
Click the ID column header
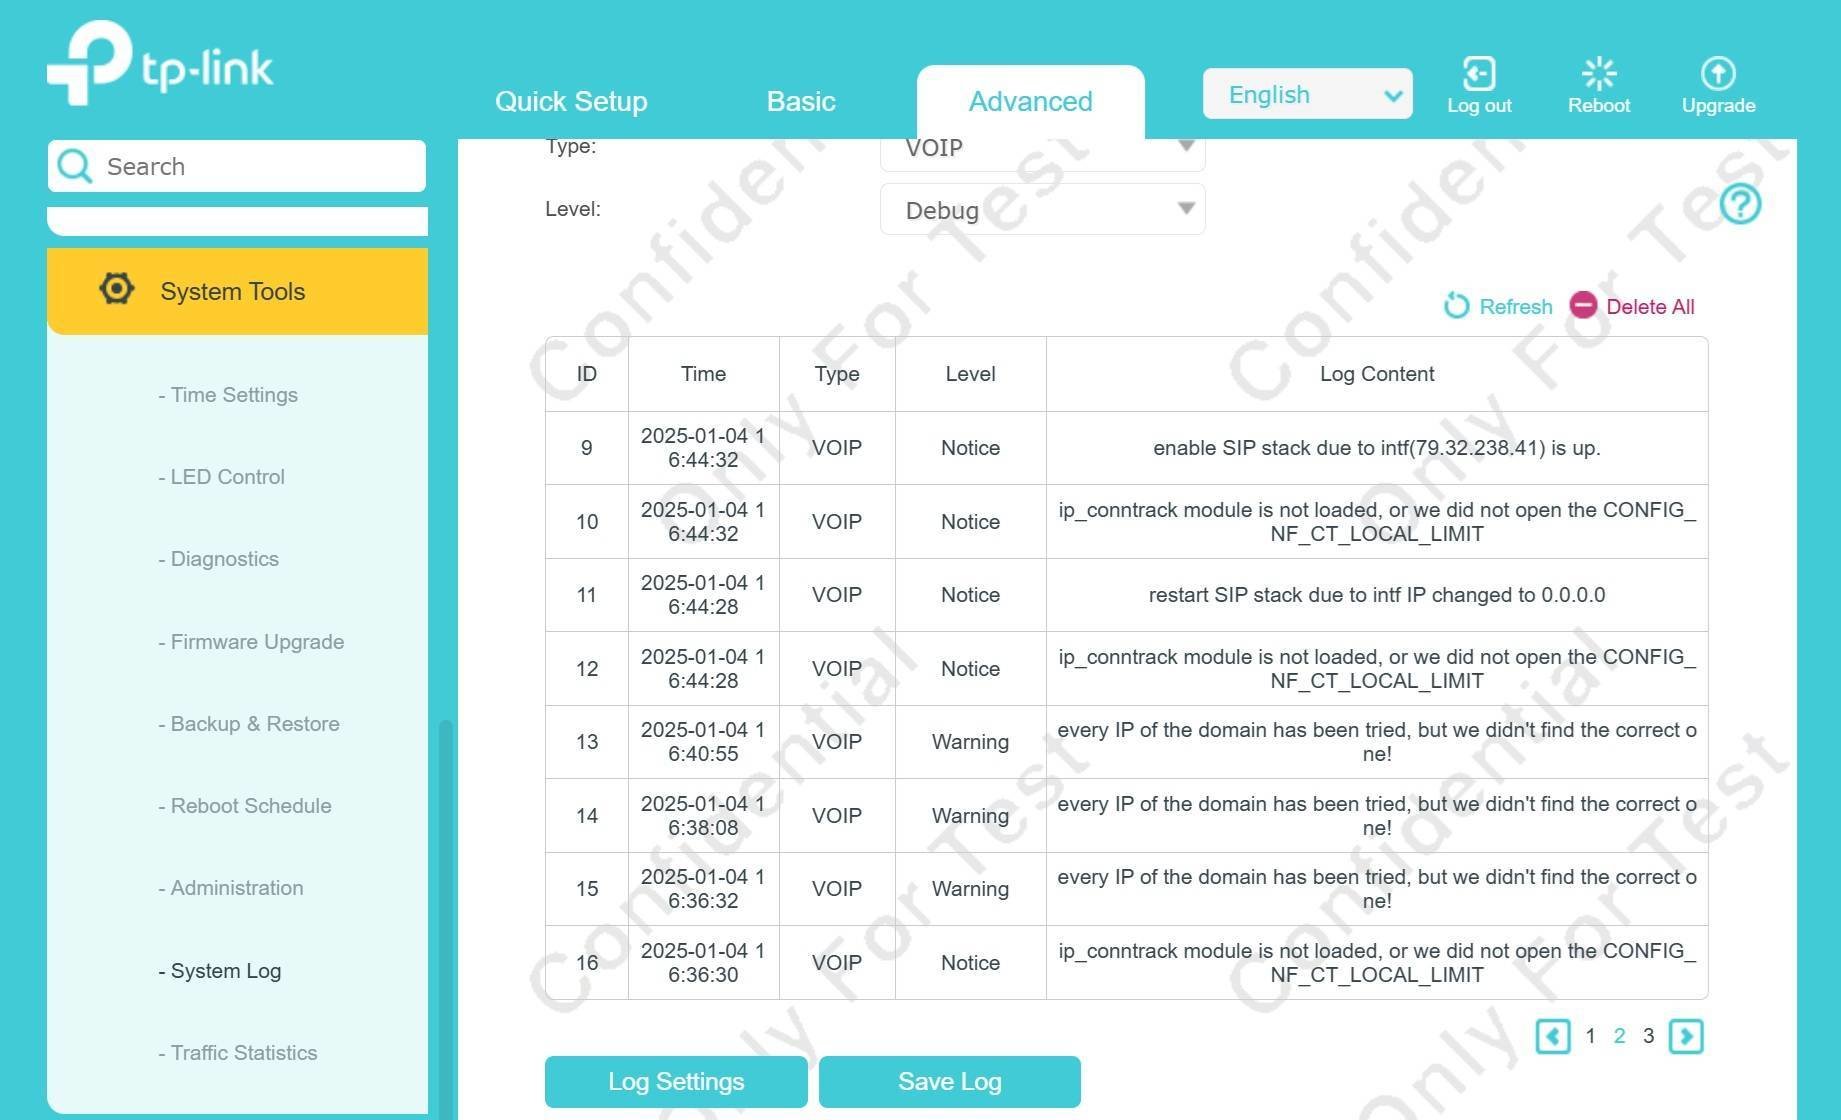tap(586, 374)
